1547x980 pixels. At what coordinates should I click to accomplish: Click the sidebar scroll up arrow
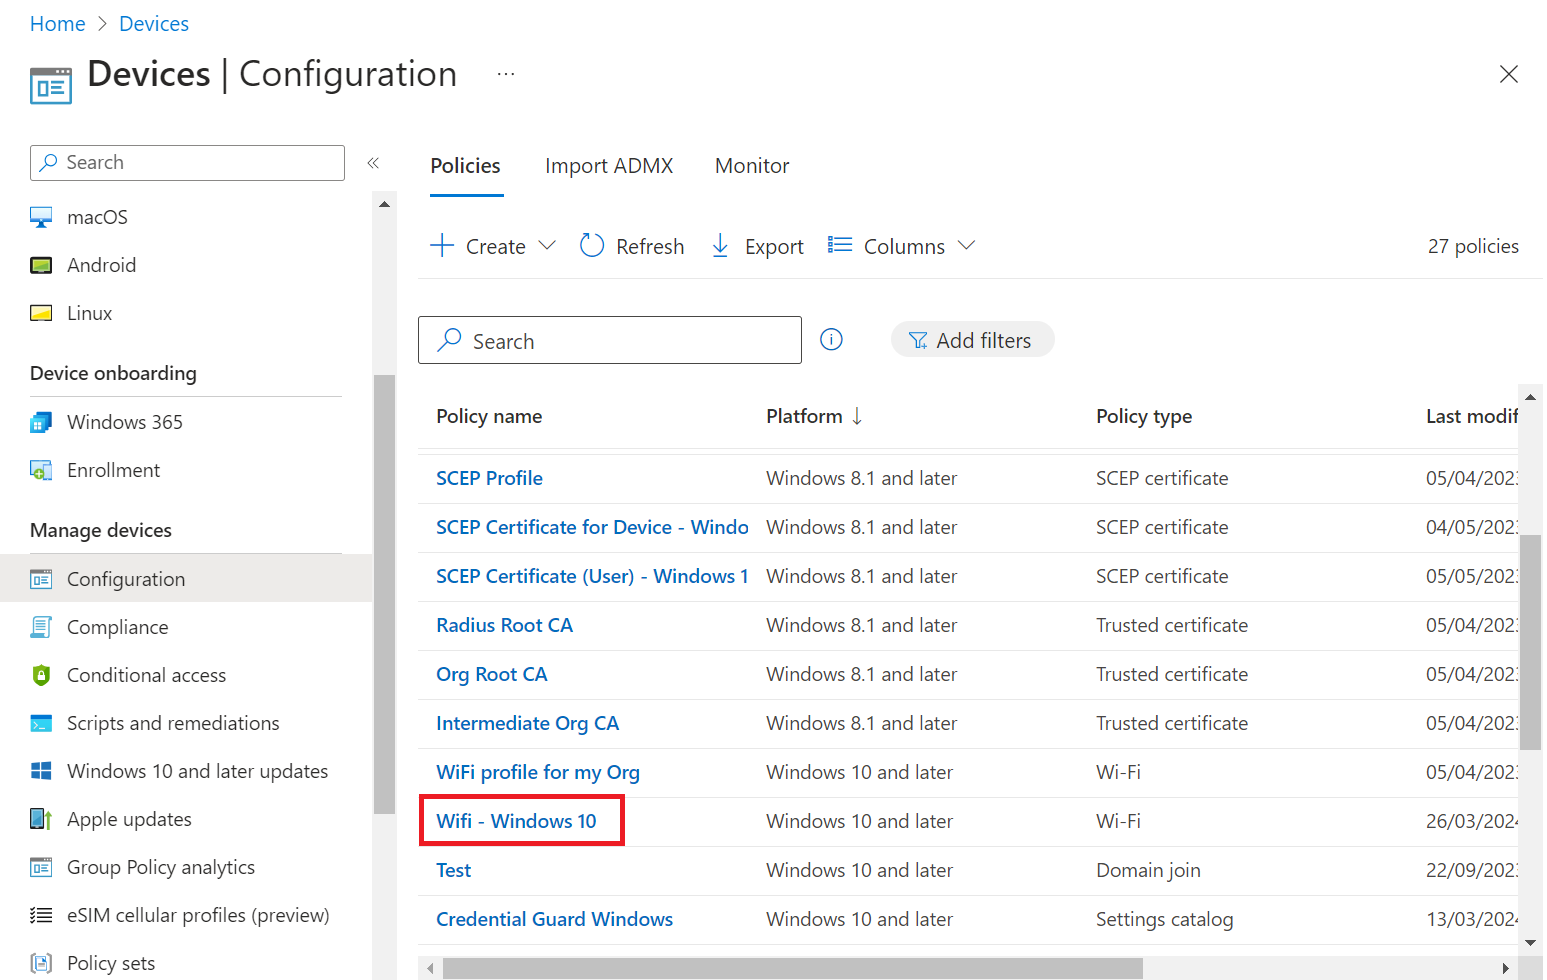coord(384,204)
